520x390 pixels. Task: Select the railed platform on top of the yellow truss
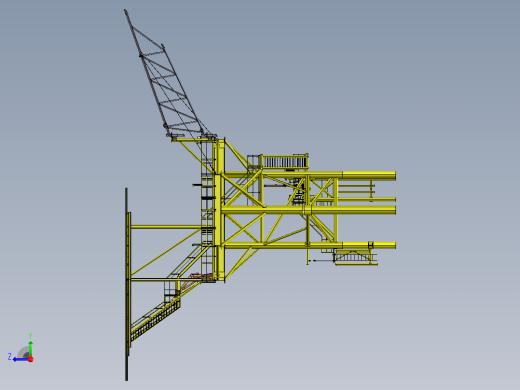pyautogui.click(x=284, y=162)
